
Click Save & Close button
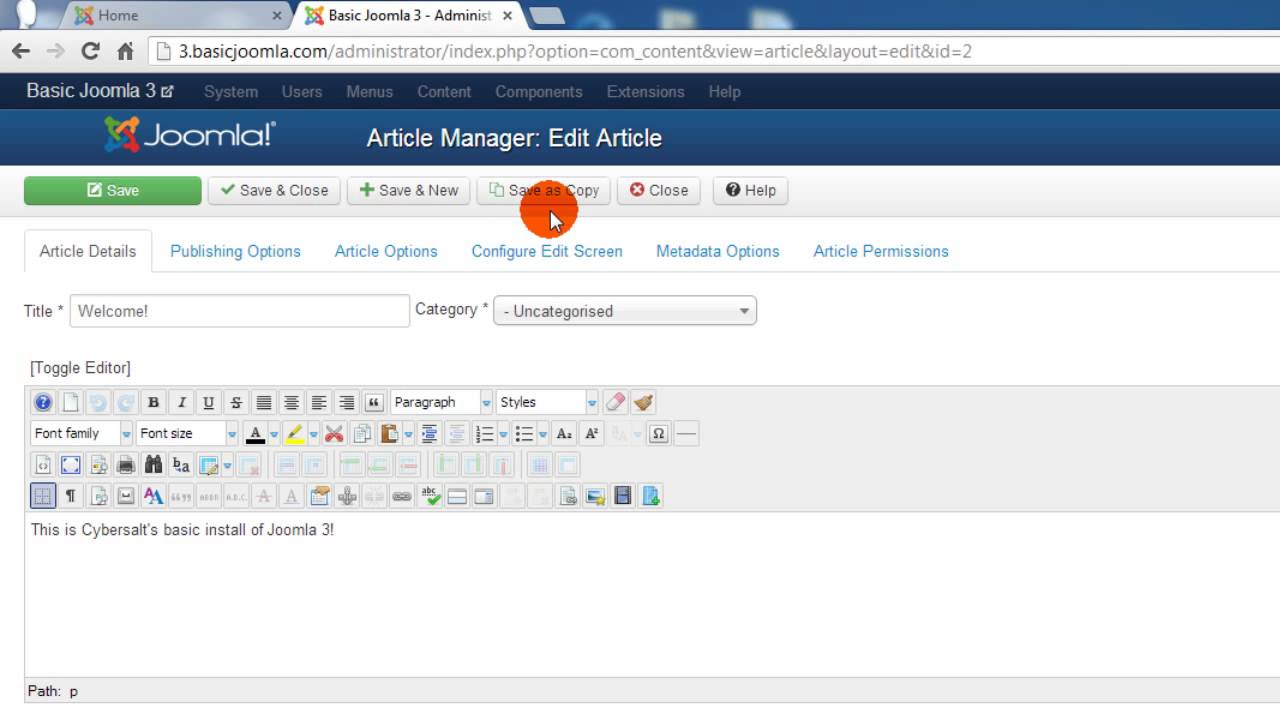pos(274,190)
